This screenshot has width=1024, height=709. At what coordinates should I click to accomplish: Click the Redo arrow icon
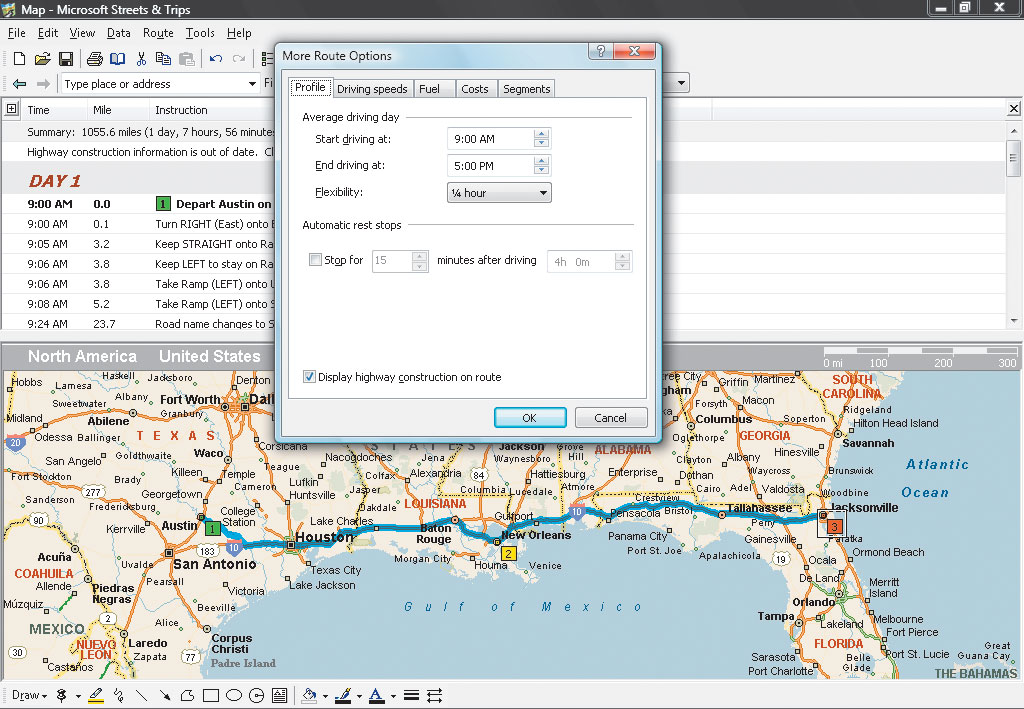(239, 59)
